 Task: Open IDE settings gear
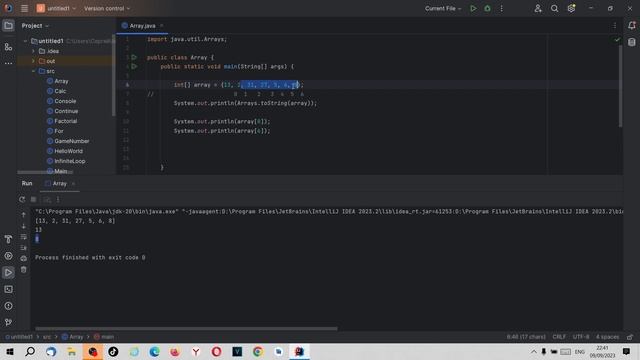(571, 8)
